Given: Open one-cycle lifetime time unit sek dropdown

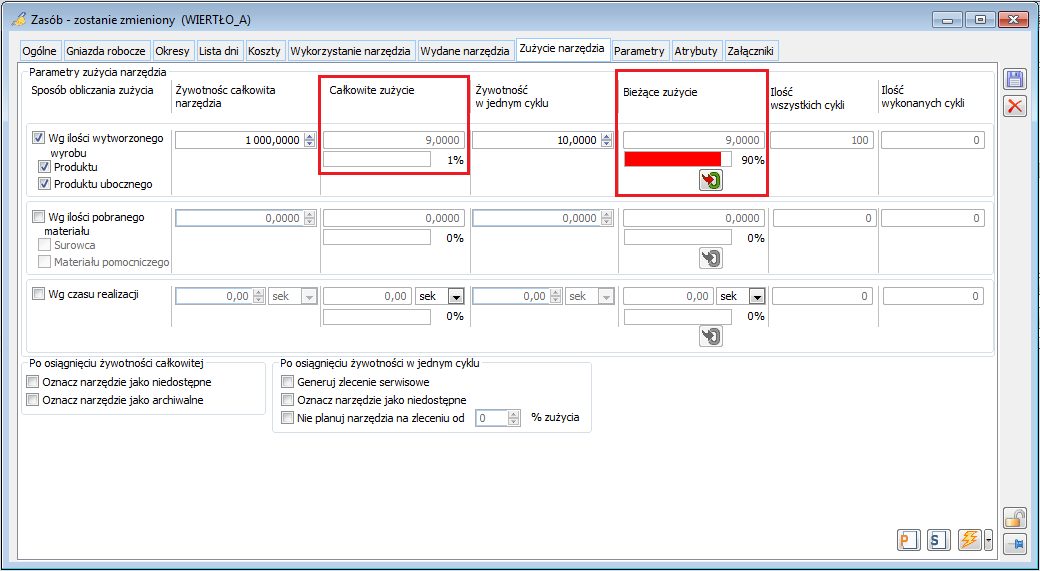Looking at the screenshot, I should tap(606, 296).
